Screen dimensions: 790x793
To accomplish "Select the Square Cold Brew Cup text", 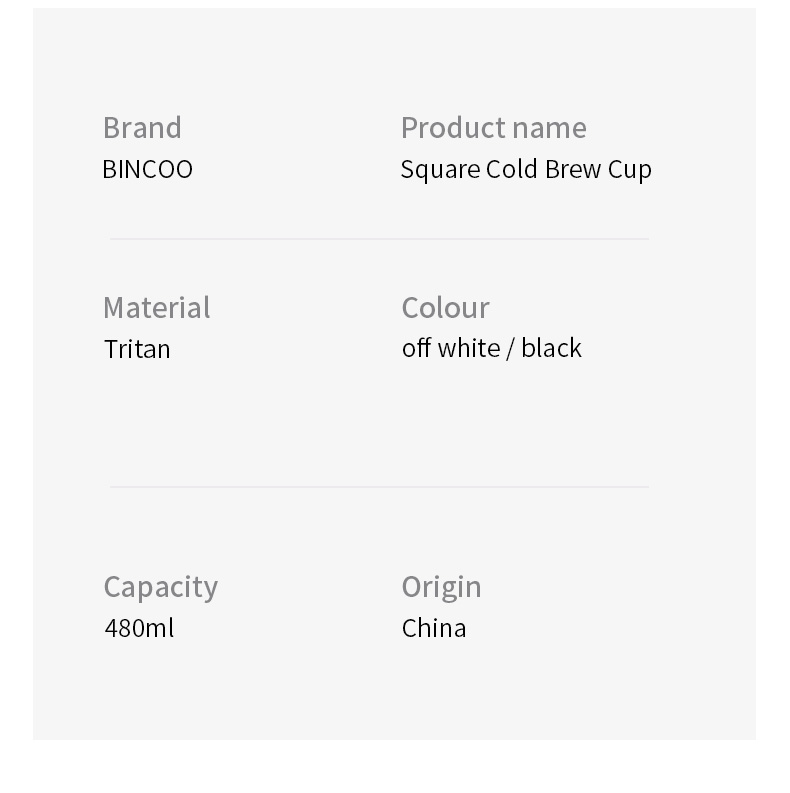I will [x=526, y=169].
